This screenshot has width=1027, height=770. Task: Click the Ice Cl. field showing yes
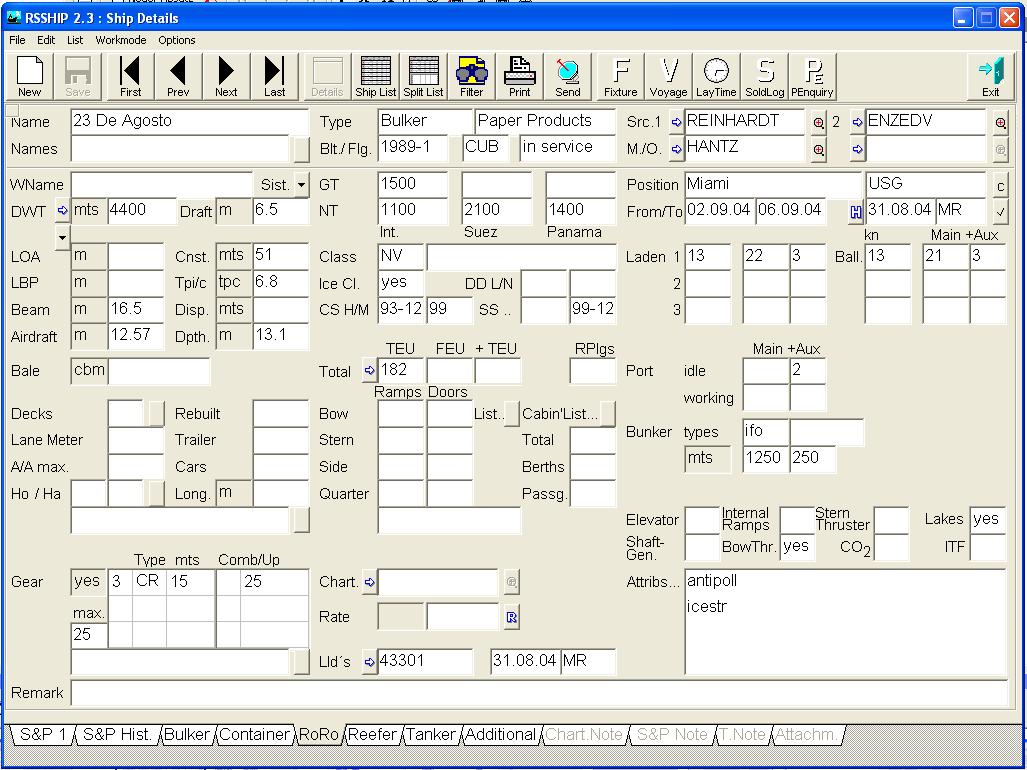[x=401, y=283]
